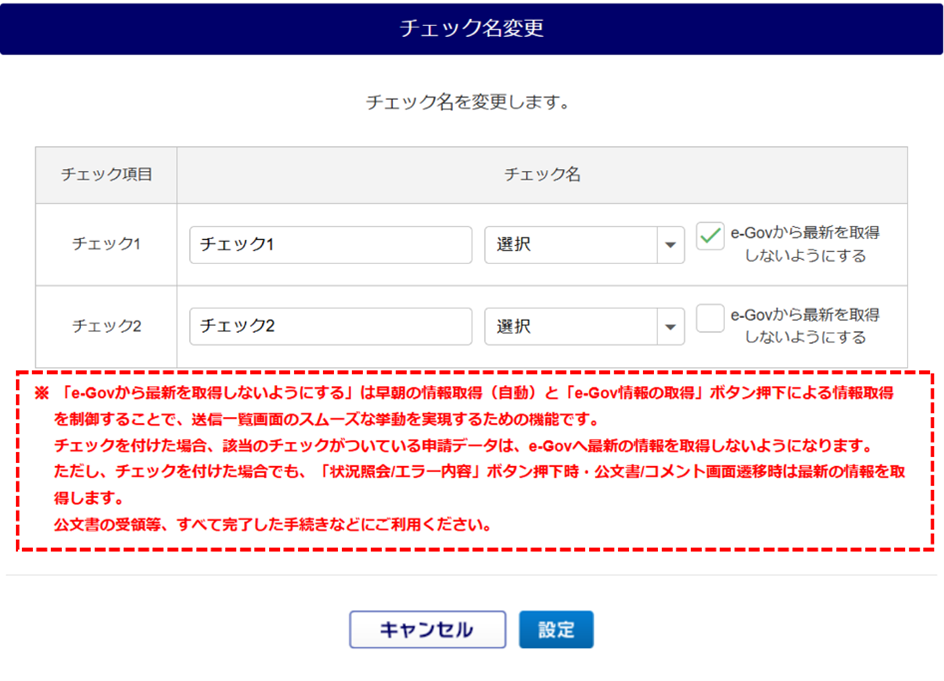Click the チェック名変更 dialog title

click(x=471, y=28)
